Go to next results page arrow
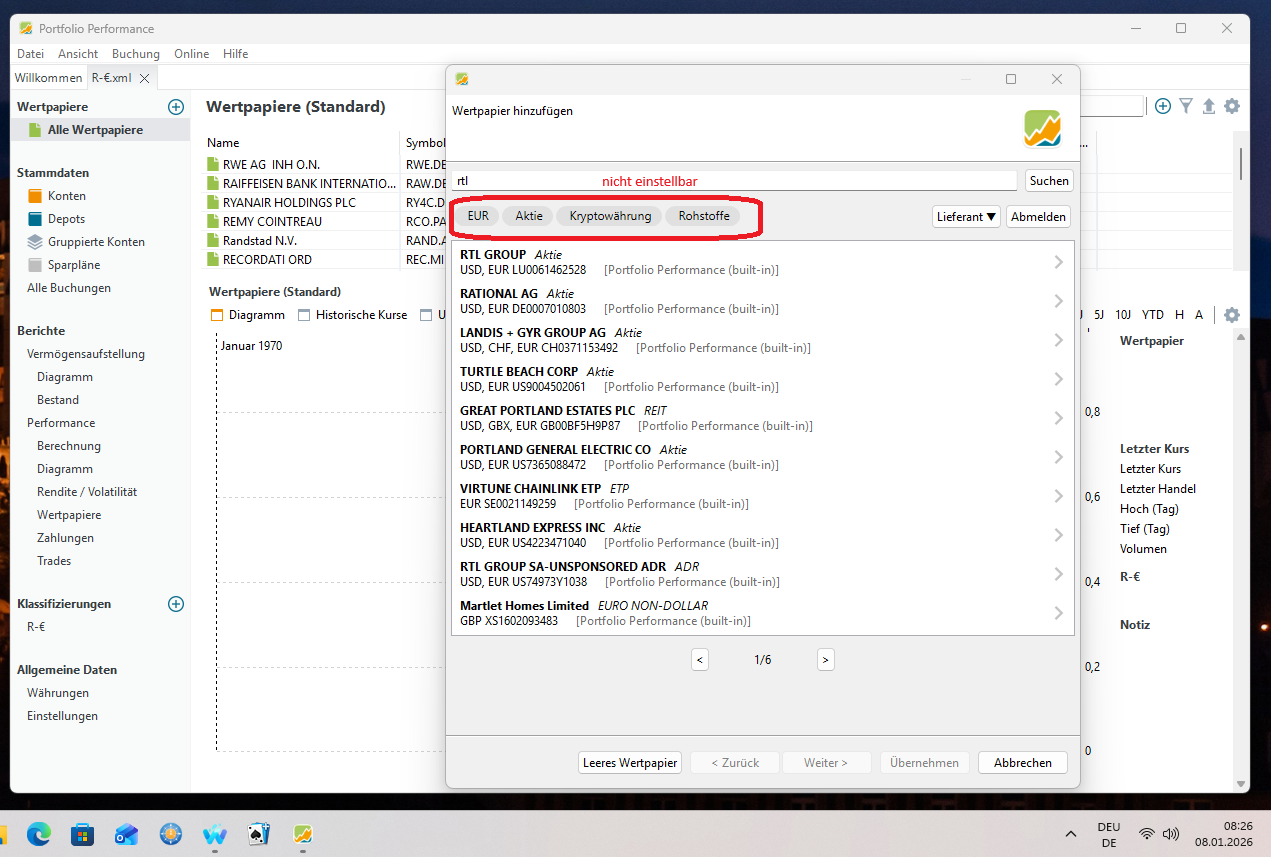The height and width of the screenshot is (857, 1271). click(825, 660)
